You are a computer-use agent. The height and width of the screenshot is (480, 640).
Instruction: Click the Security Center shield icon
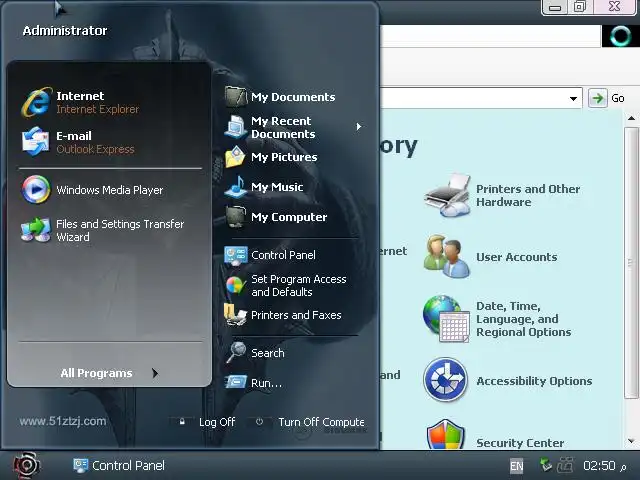445,435
